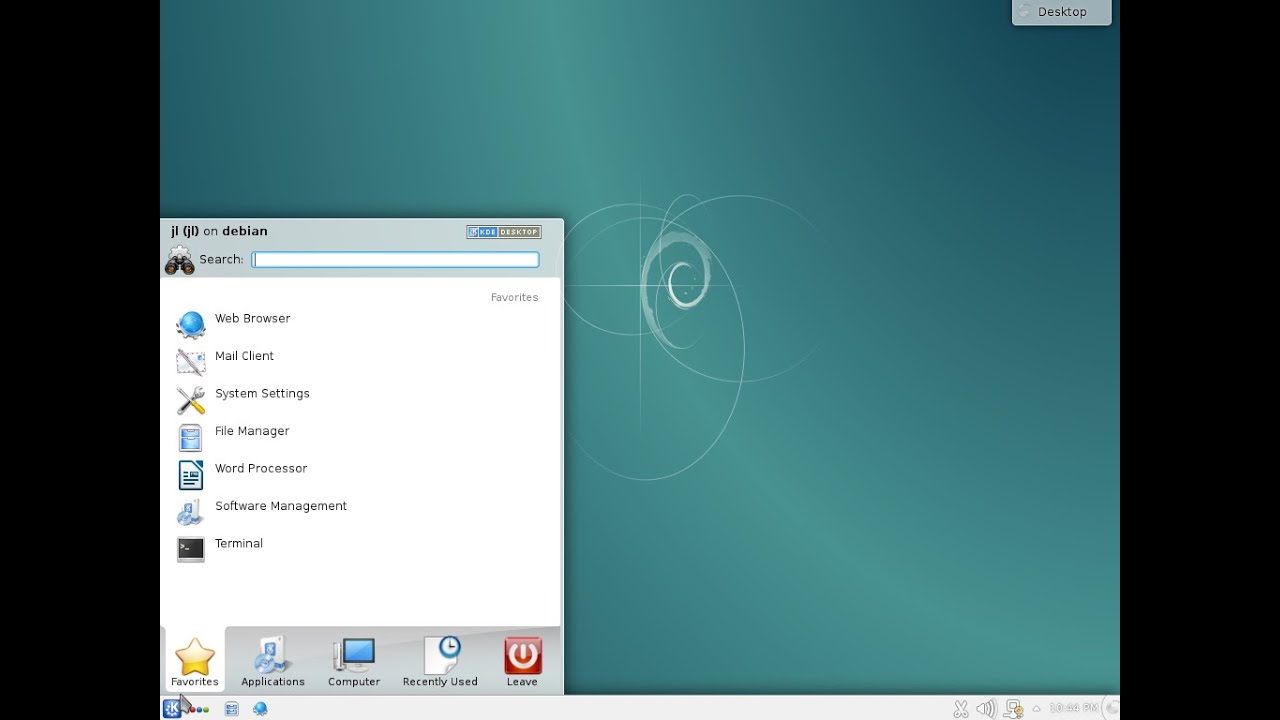The image size is (1280, 720).
Task: Open the volume speaker tray icon
Action: pyautogui.click(x=986, y=708)
